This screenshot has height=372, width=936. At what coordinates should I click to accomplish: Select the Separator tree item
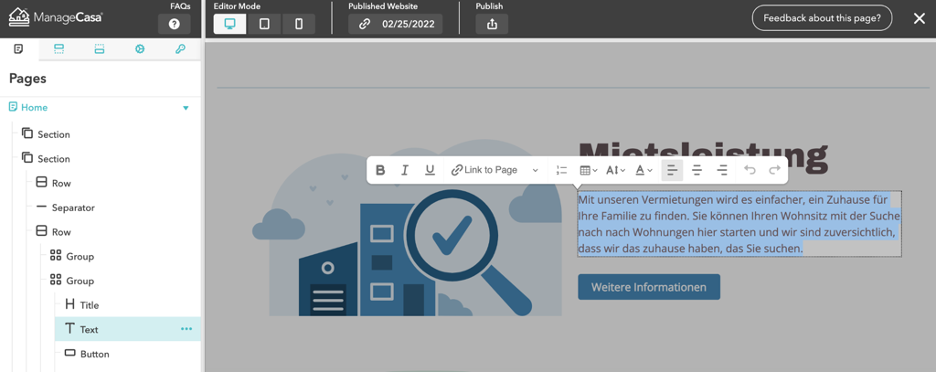(x=65, y=207)
